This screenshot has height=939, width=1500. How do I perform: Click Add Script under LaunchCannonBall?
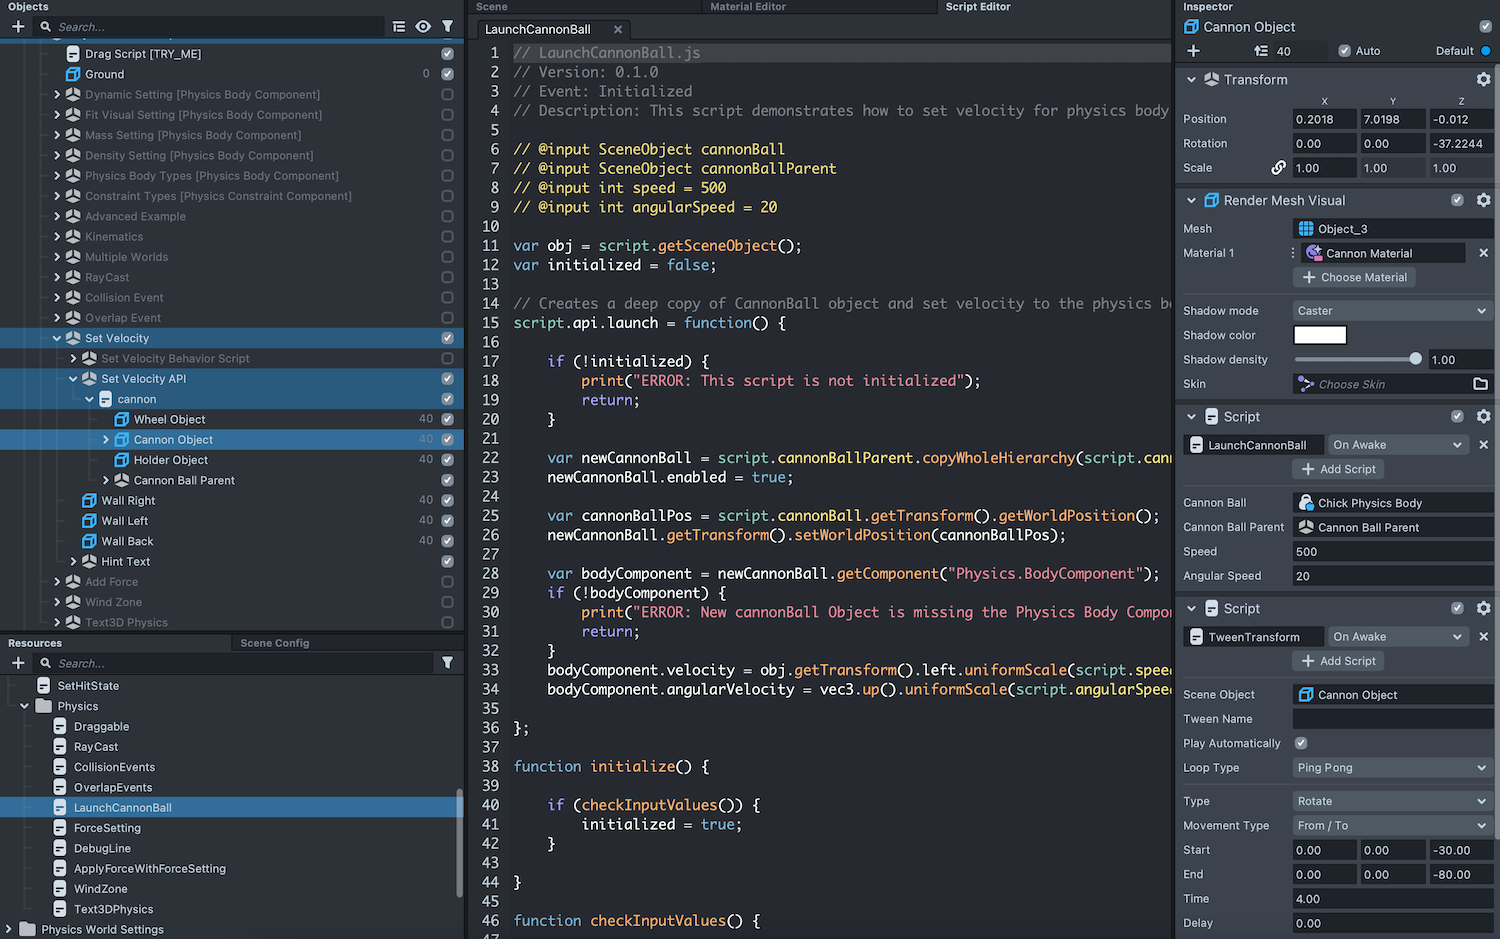coord(1338,469)
